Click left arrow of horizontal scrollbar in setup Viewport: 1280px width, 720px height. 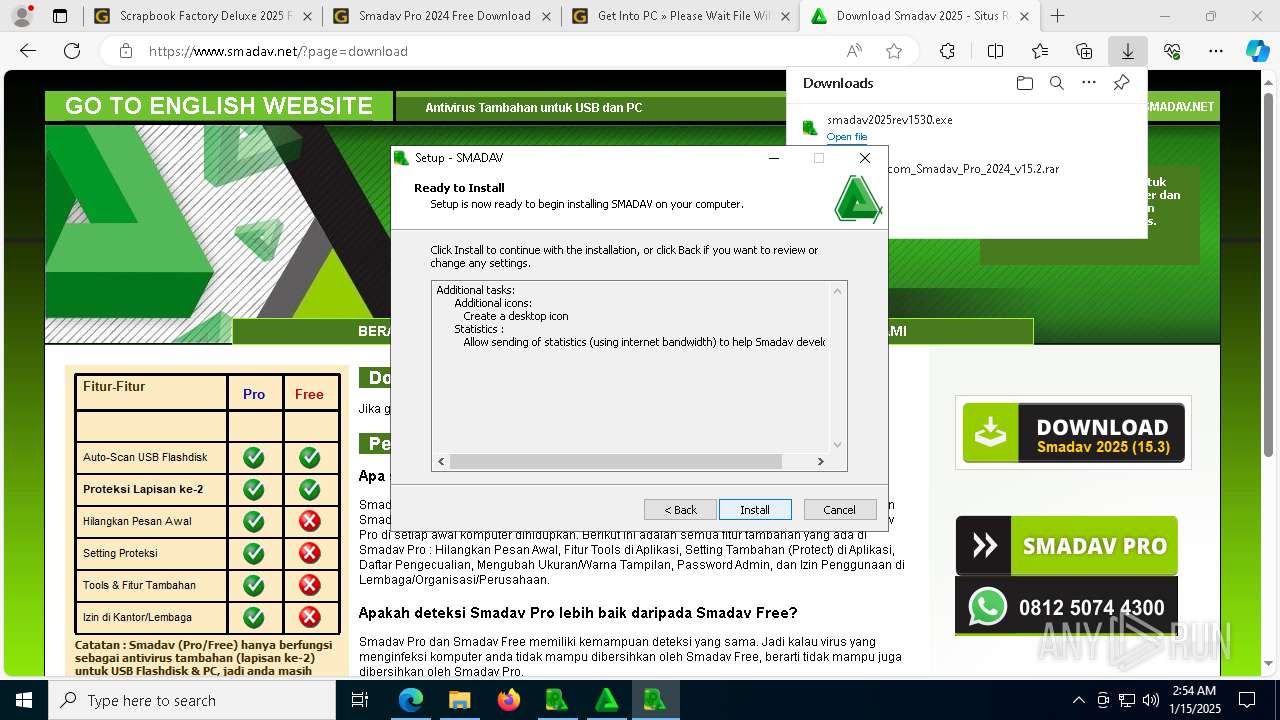pyautogui.click(x=441, y=461)
